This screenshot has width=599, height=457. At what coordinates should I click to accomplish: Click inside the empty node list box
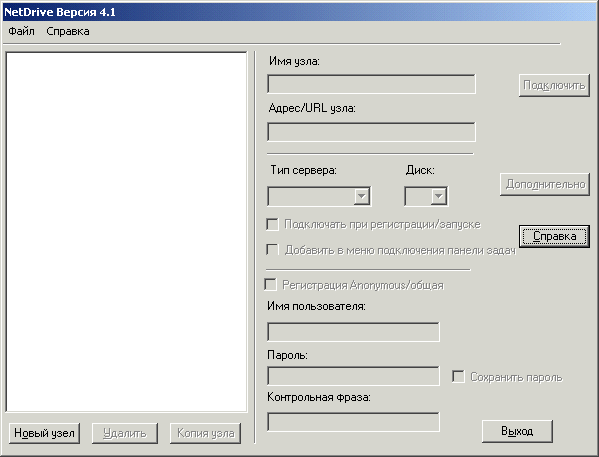tap(126, 232)
